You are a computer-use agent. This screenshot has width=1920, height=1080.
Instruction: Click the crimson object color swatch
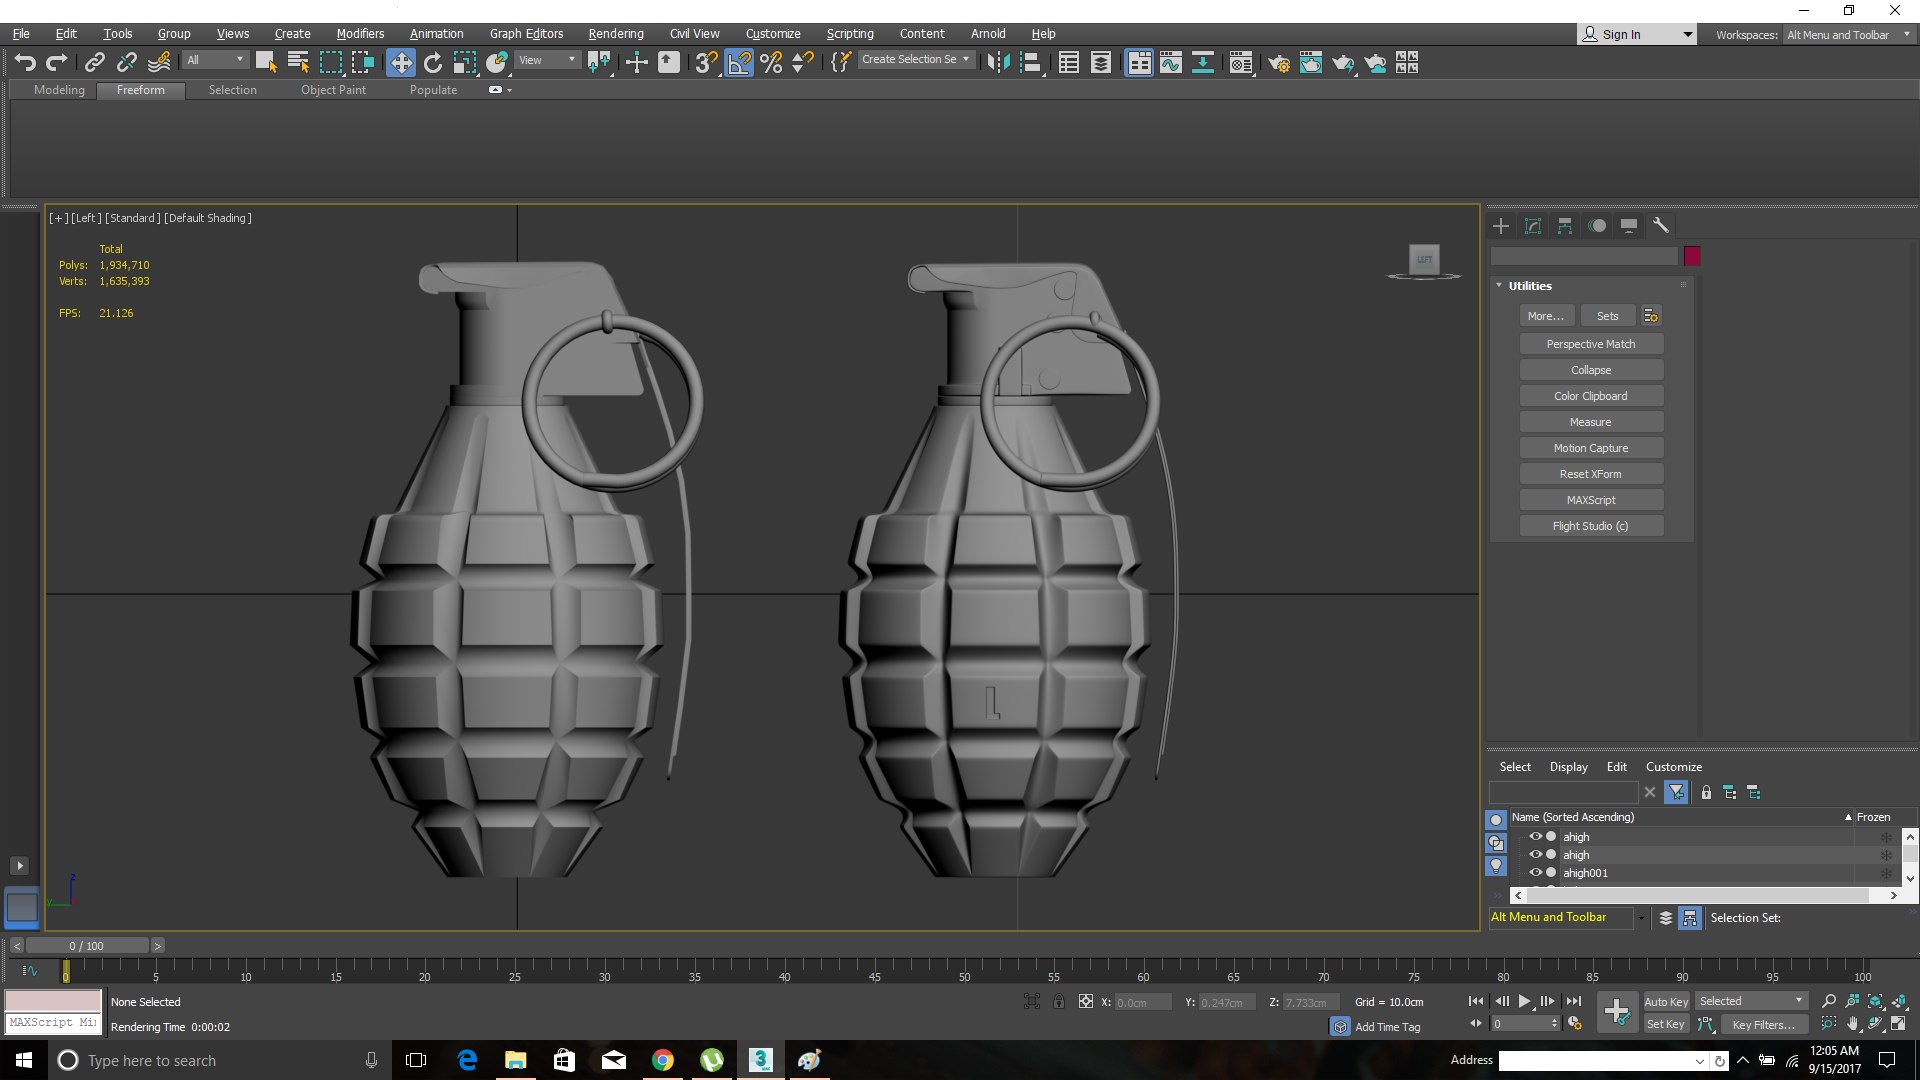click(1692, 256)
